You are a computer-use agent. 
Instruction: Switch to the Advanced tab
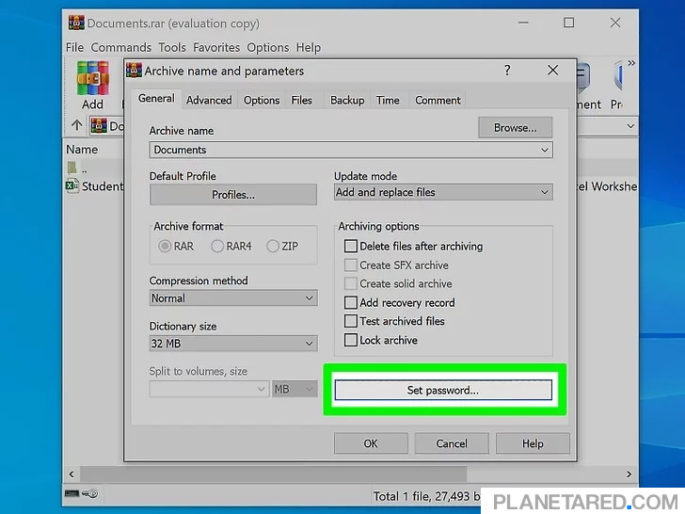(x=208, y=100)
